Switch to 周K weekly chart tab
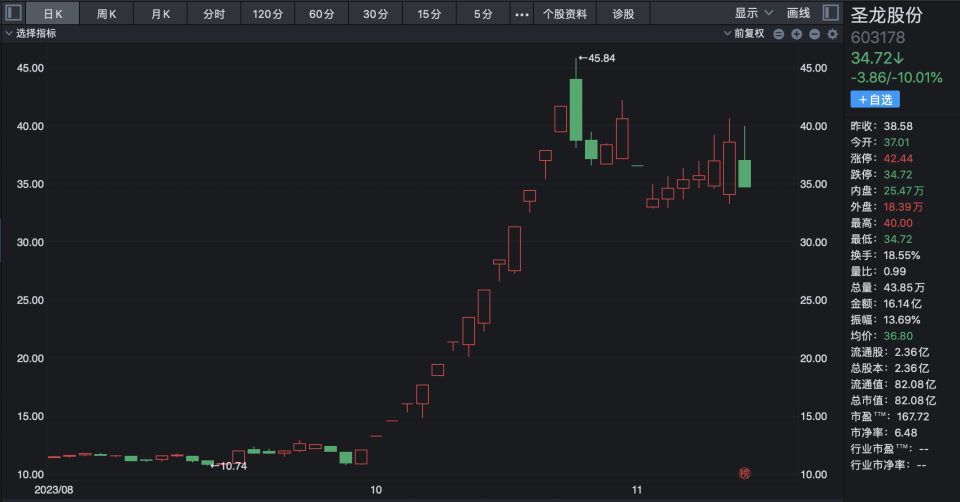This screenshot has width=960, height=502. [106, 14]
